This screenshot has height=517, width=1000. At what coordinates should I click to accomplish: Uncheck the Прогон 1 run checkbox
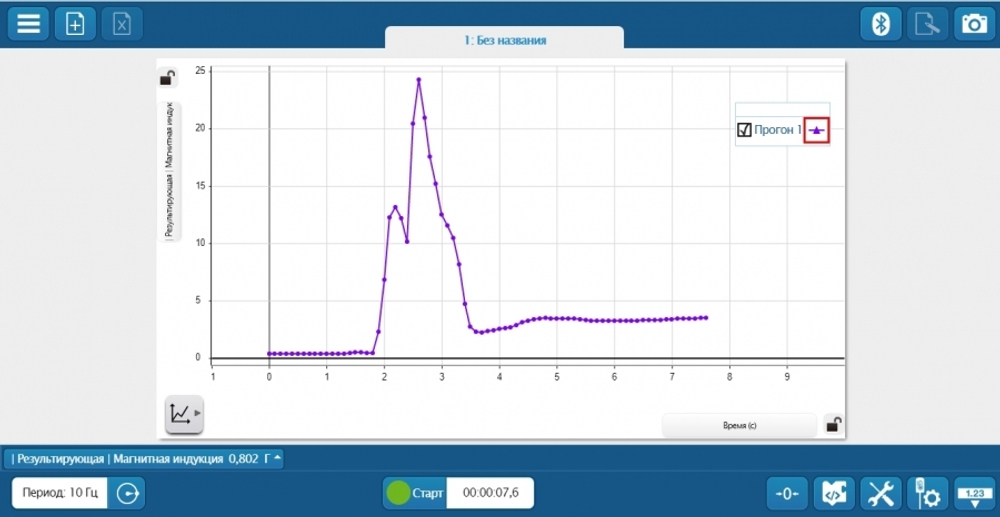tap(744, 130)
